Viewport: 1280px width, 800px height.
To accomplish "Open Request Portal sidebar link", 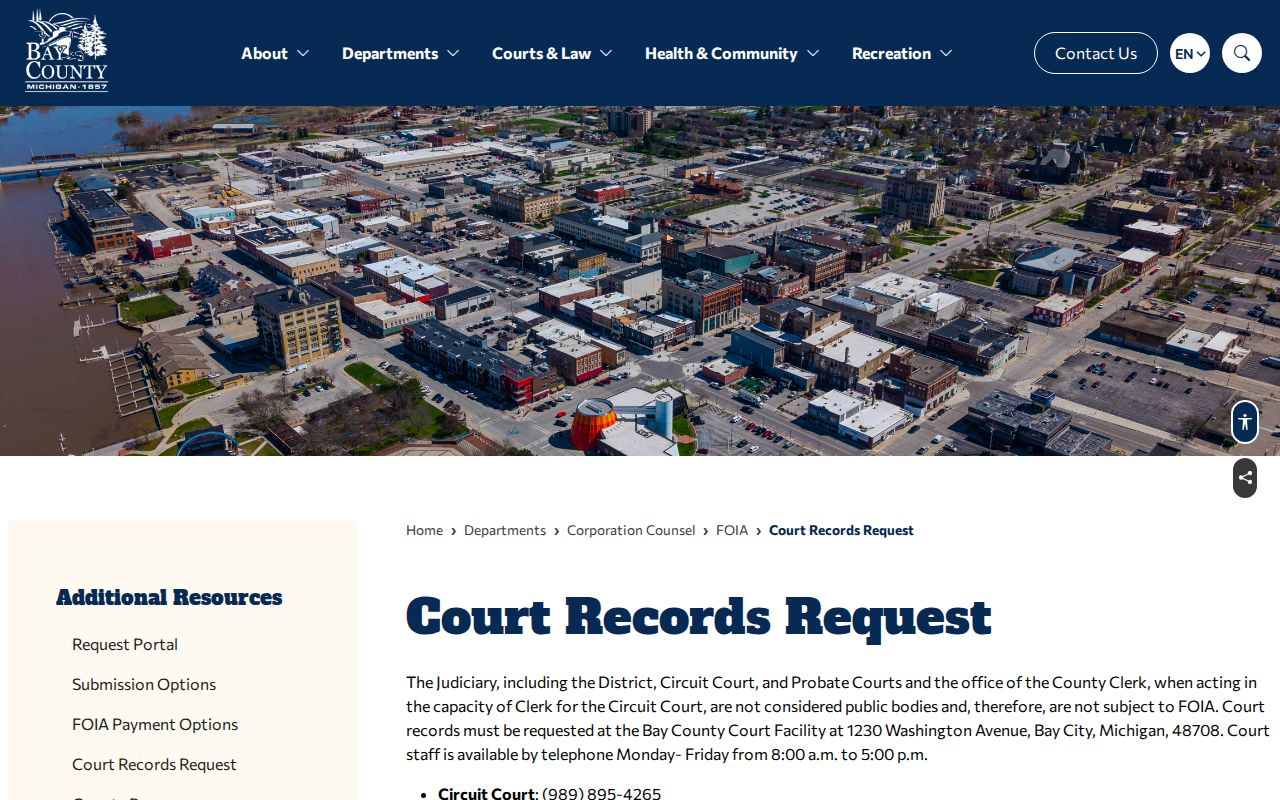I will [x=125, y=644].
